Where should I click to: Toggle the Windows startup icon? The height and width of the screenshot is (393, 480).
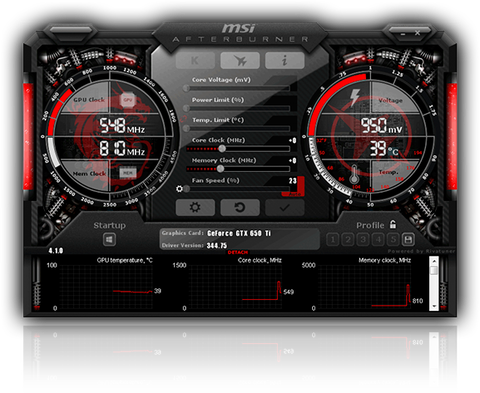click(x=109, y=239)
